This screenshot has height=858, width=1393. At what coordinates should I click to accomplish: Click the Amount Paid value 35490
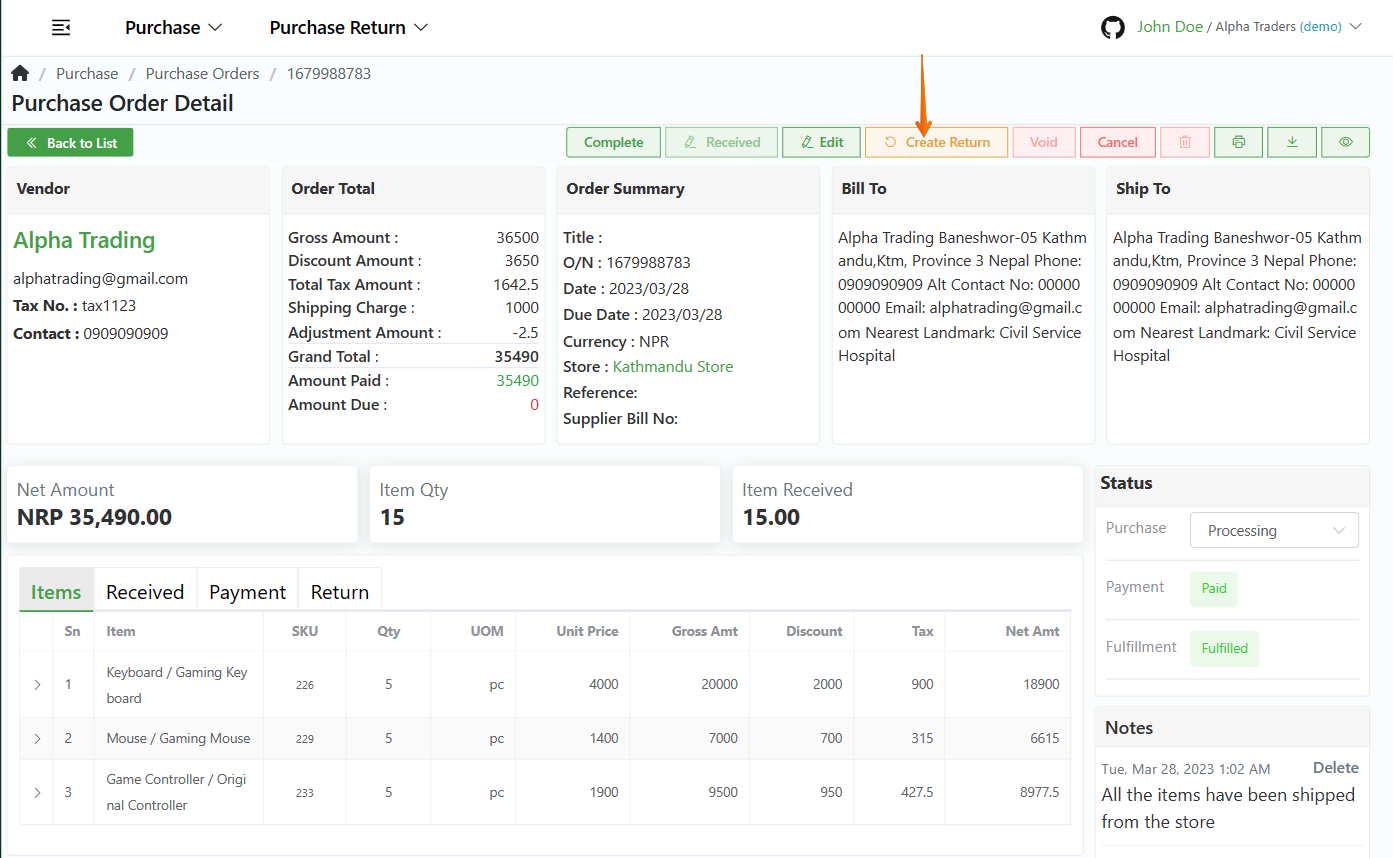pos(517,381)
